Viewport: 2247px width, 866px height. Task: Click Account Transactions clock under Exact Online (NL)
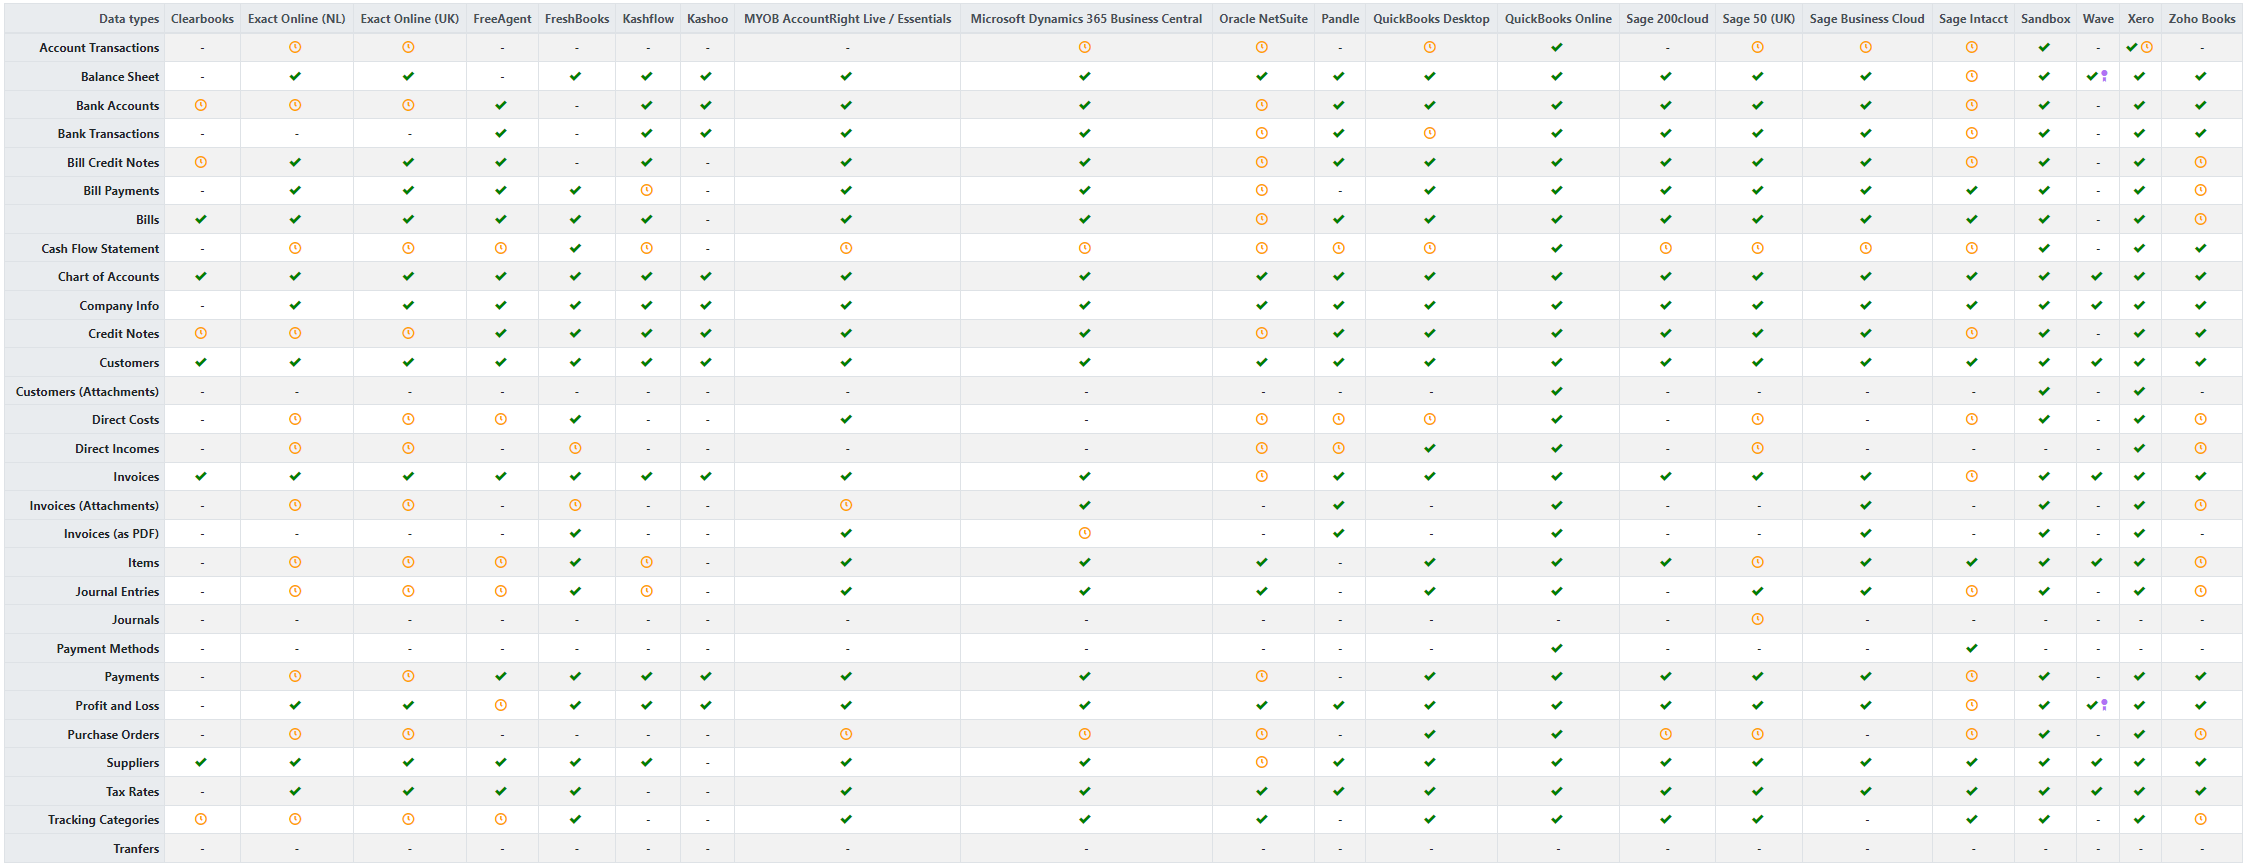295,47
